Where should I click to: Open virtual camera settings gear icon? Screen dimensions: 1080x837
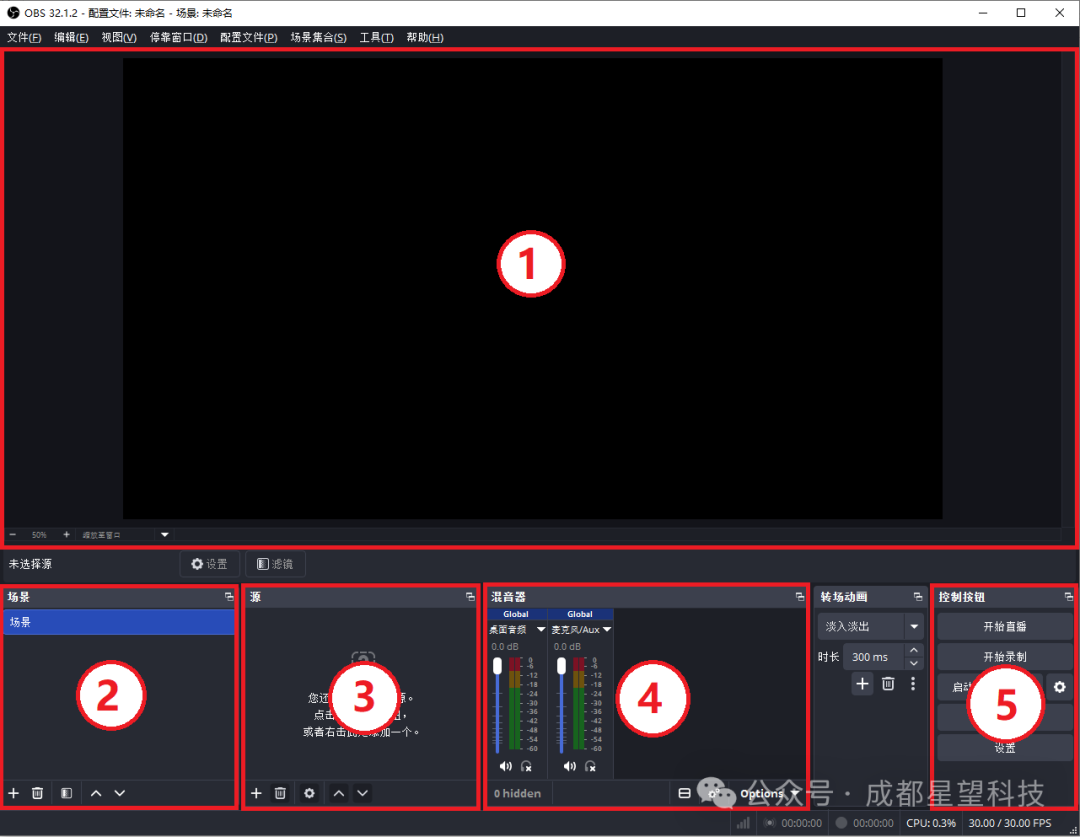(1059, 687)
